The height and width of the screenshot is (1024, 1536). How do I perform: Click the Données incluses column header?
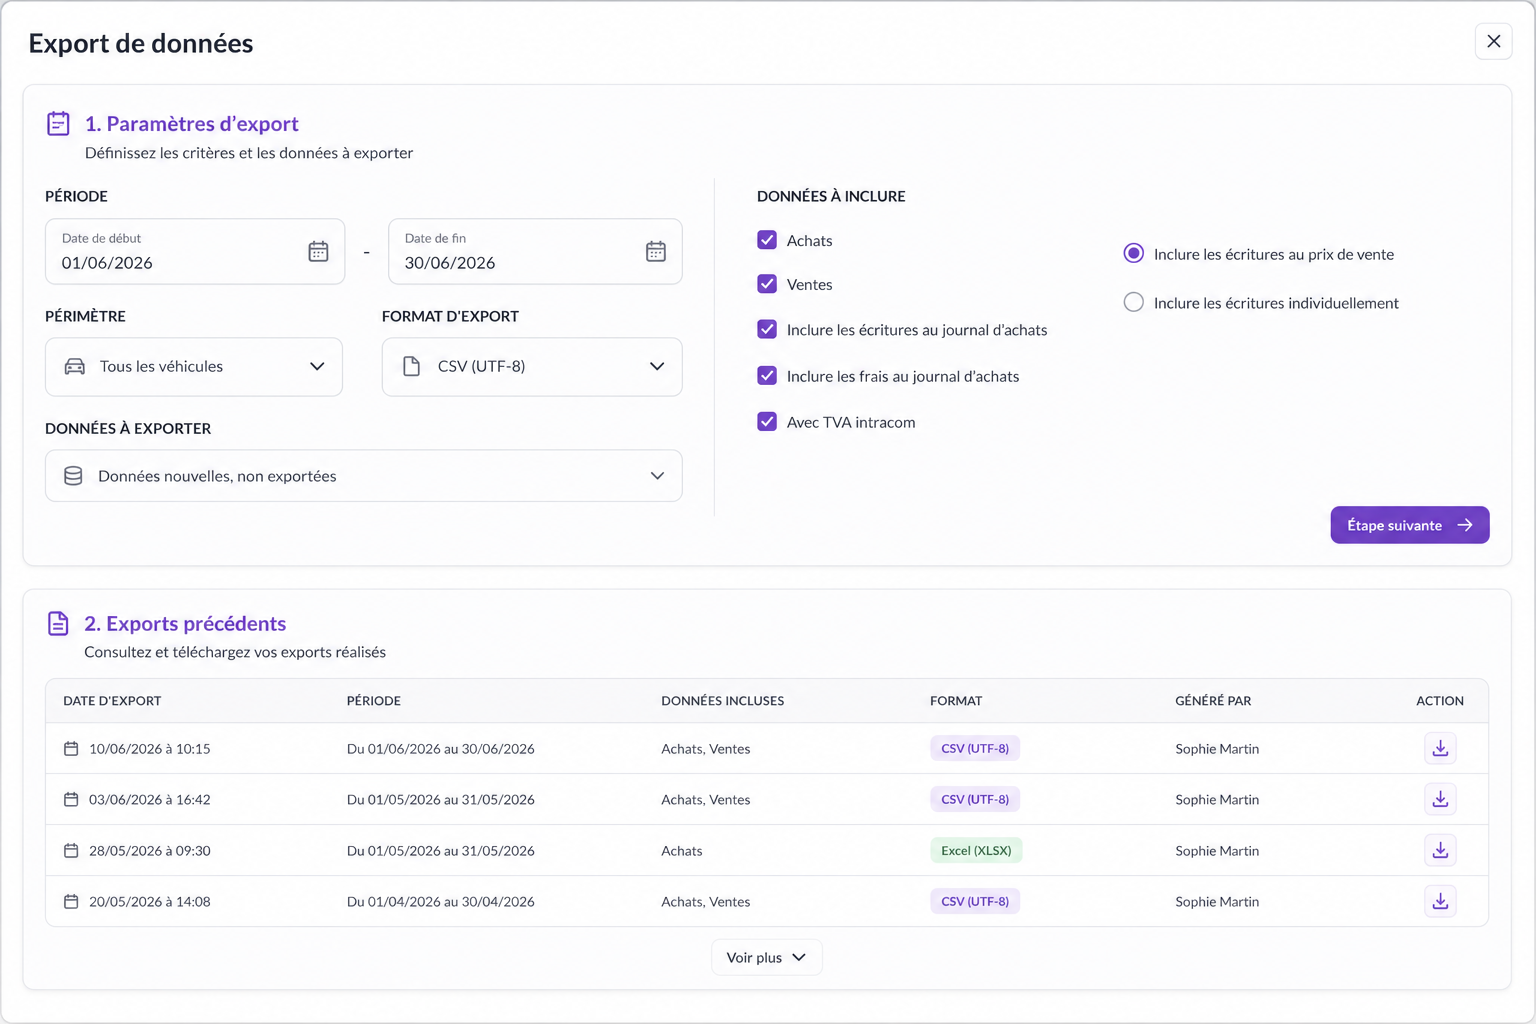723,701
